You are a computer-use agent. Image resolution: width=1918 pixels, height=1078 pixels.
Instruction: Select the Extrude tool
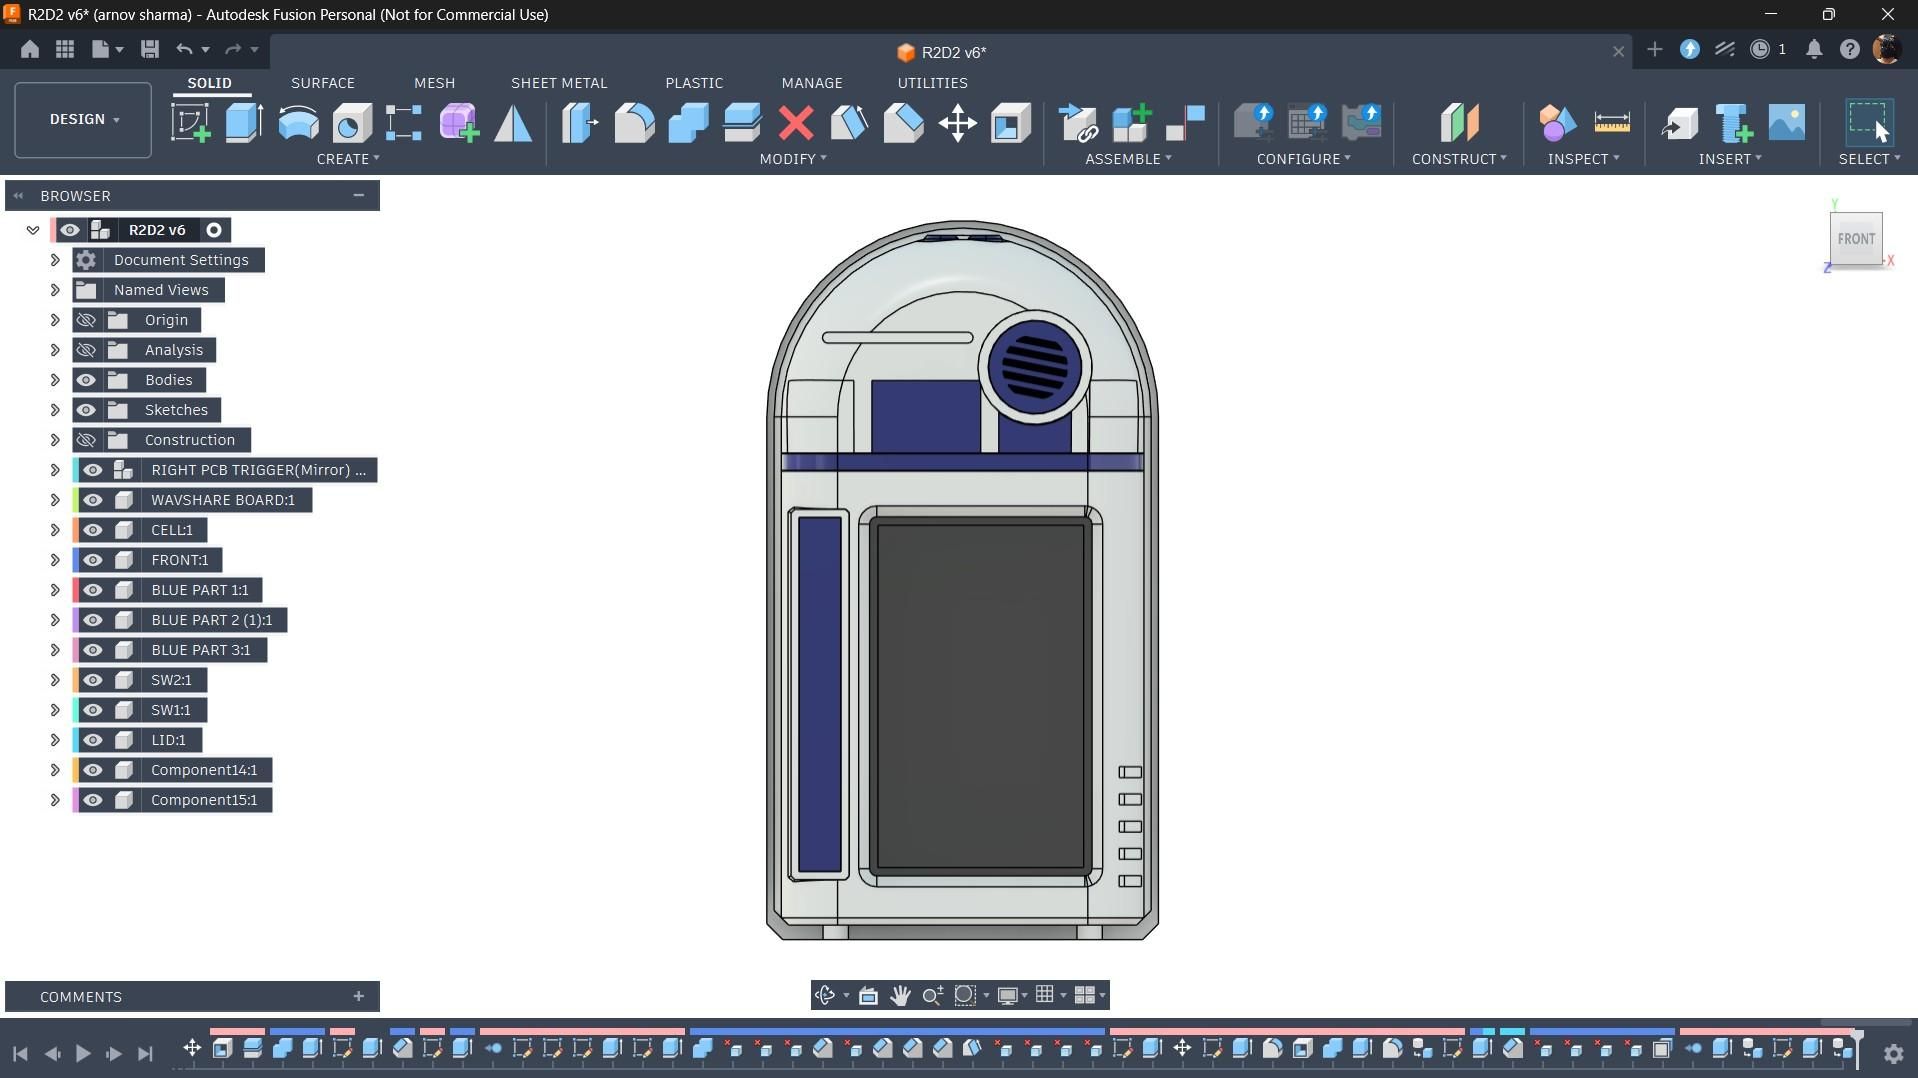tap(244, 123)
